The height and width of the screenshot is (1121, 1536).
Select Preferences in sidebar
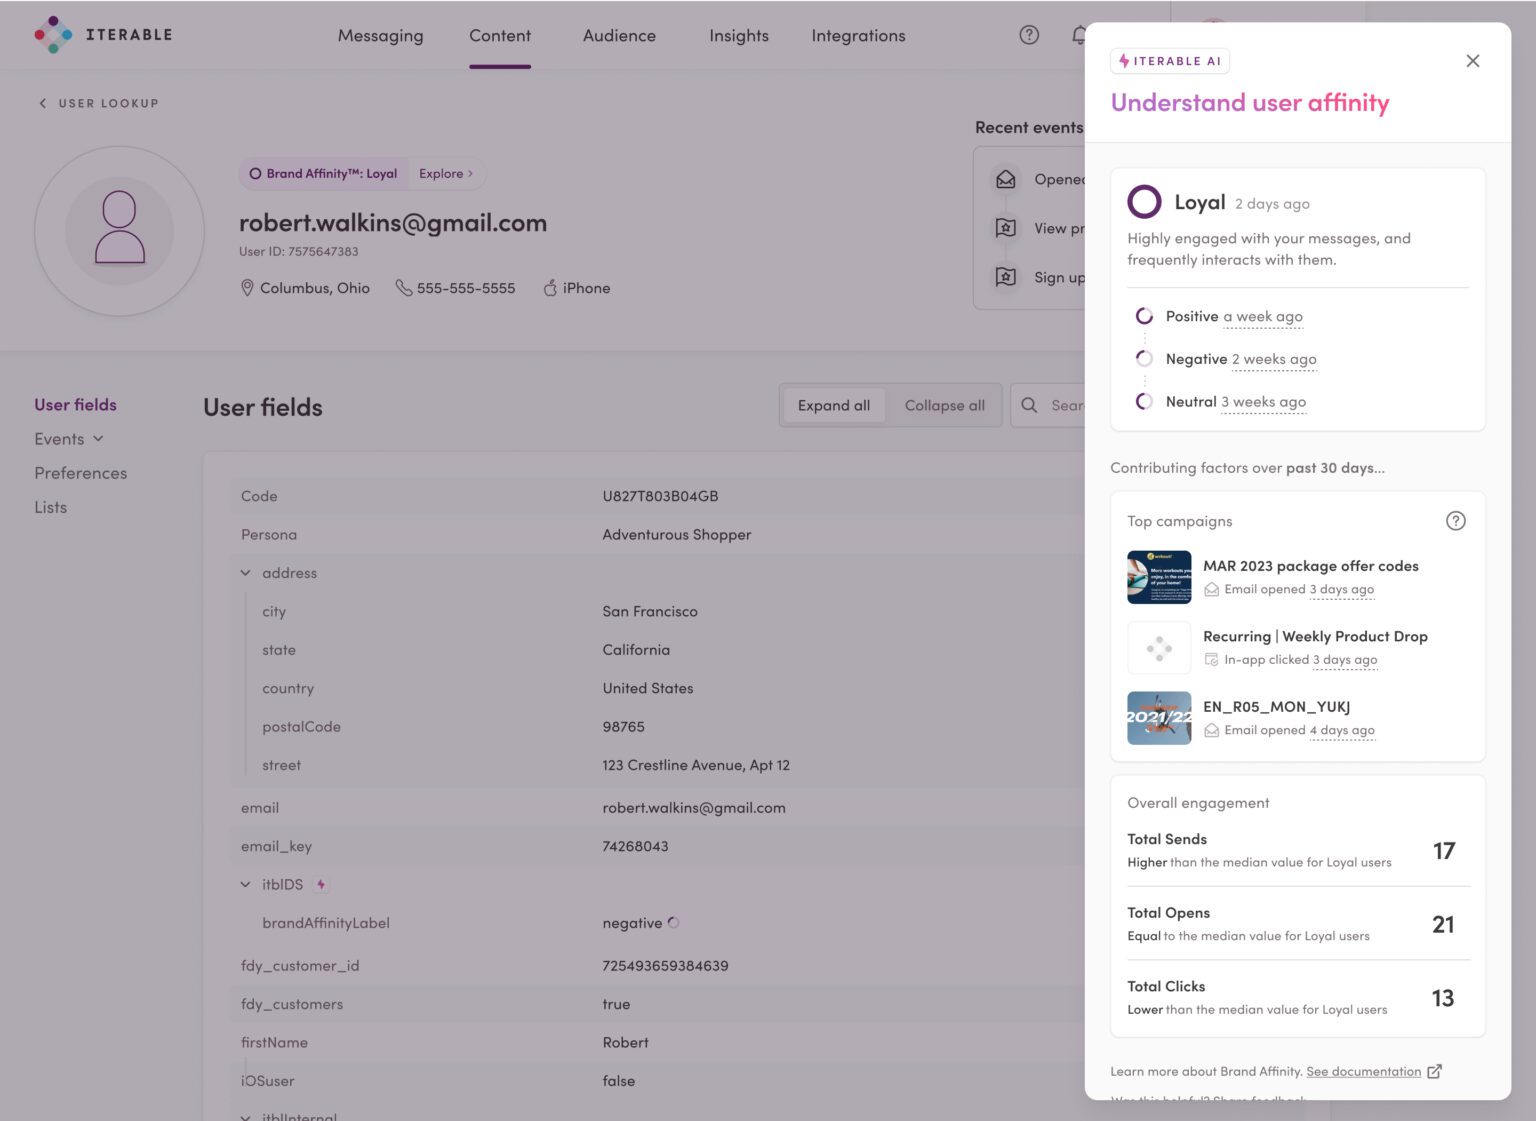click(x=81, y=473)
